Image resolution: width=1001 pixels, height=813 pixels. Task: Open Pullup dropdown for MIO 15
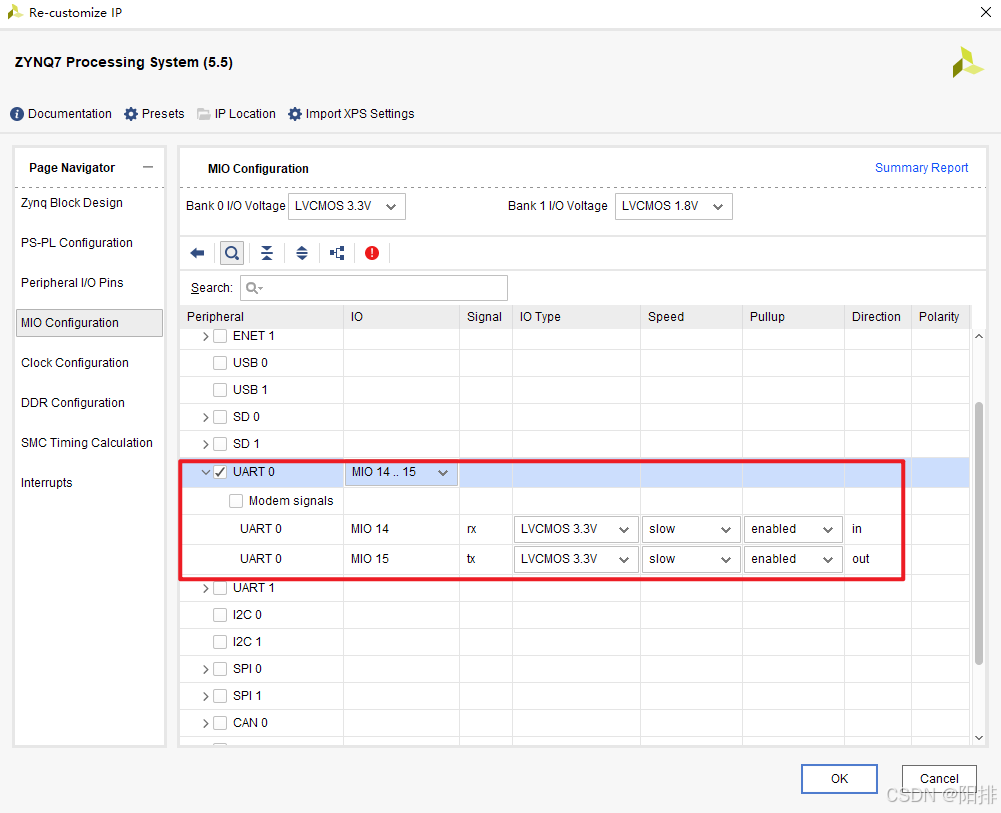(793, 559)
